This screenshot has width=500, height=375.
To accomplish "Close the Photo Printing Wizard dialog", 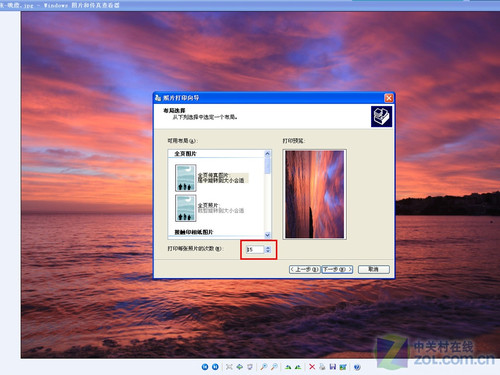I will (x=388, y=98).
